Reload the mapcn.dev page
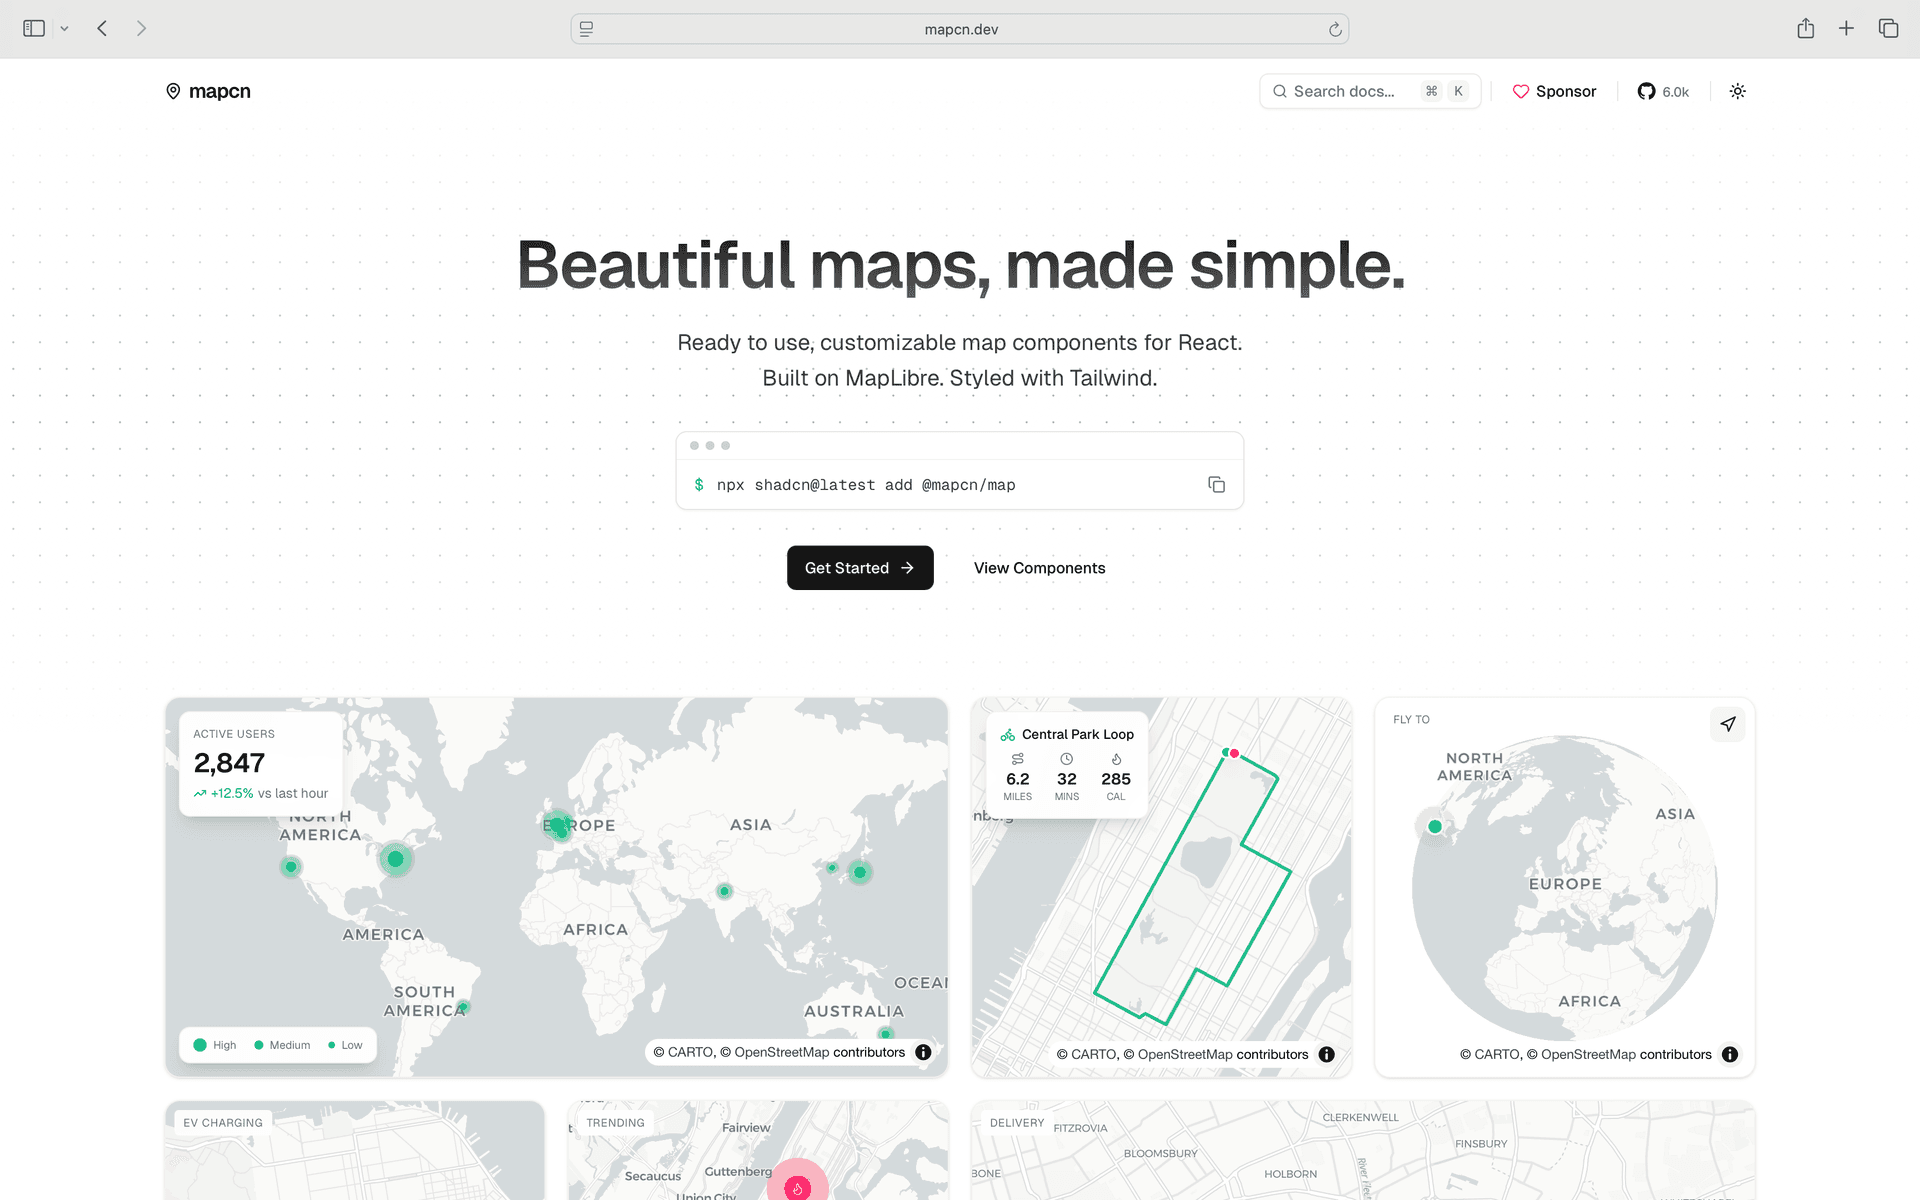This screenshot has height=1200, width=1920. pos(1335,30)
